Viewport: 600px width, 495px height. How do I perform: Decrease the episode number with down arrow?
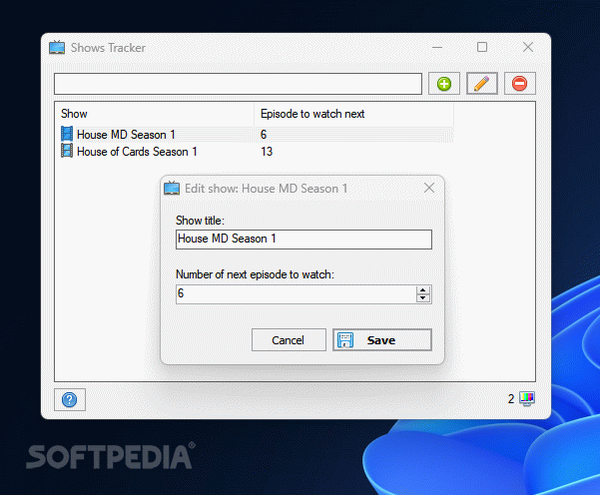(x=423, y=298)
